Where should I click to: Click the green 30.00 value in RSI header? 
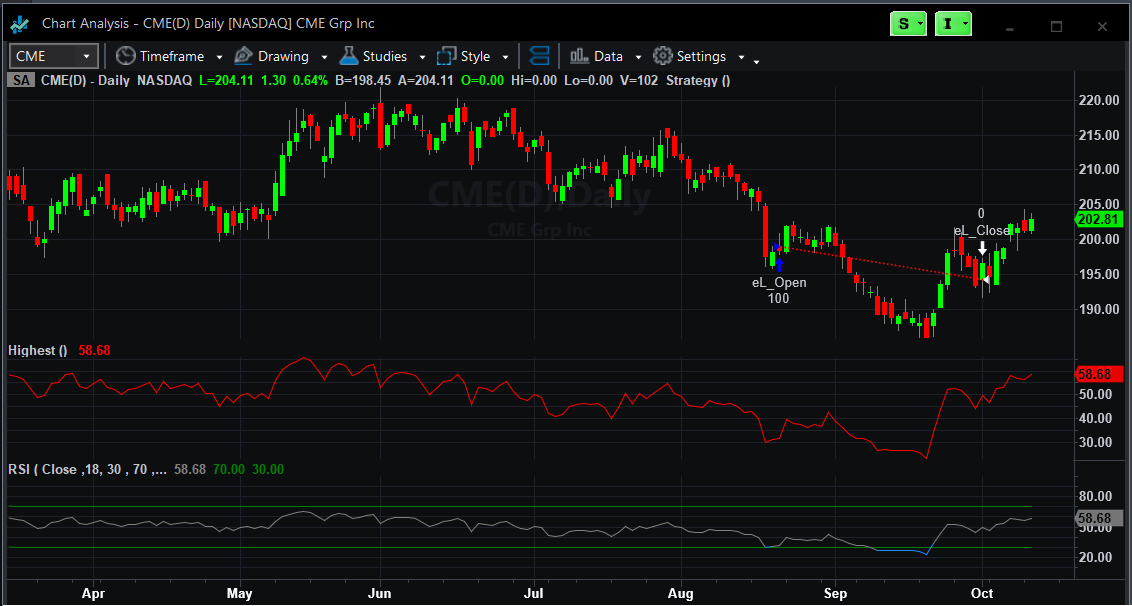coord(268,469)
